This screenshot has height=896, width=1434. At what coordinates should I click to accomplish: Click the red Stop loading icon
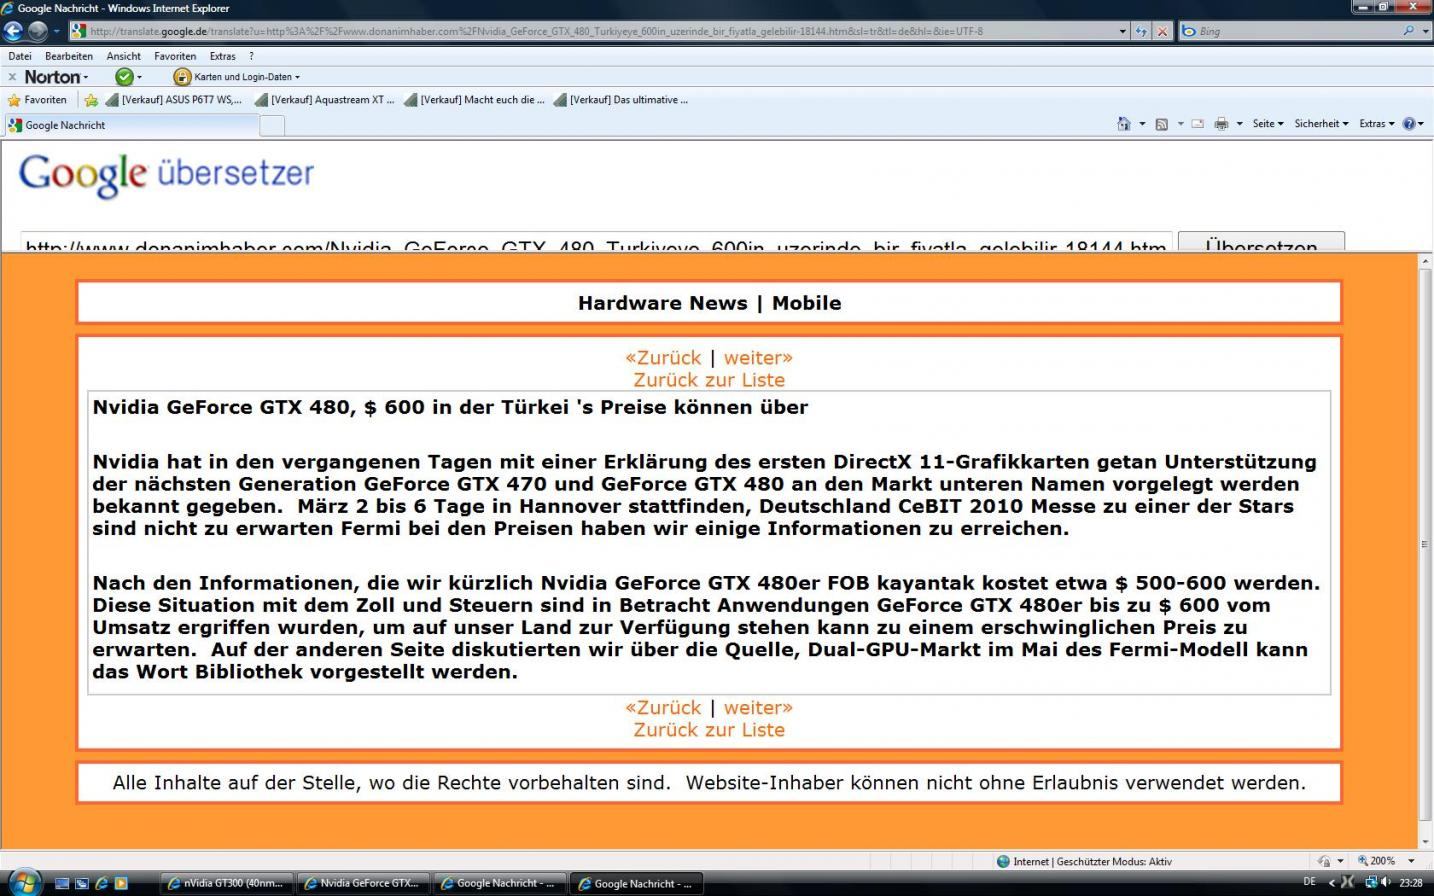pos(1162,31)
